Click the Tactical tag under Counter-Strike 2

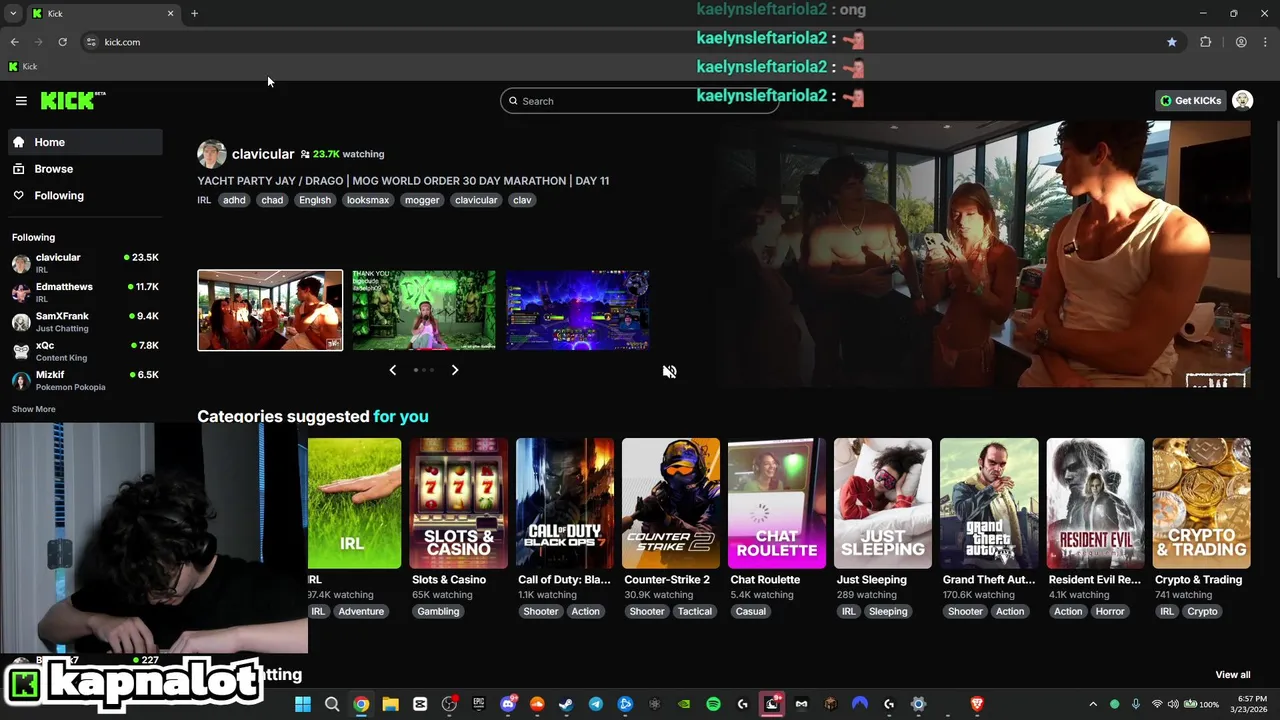[694, 612]
